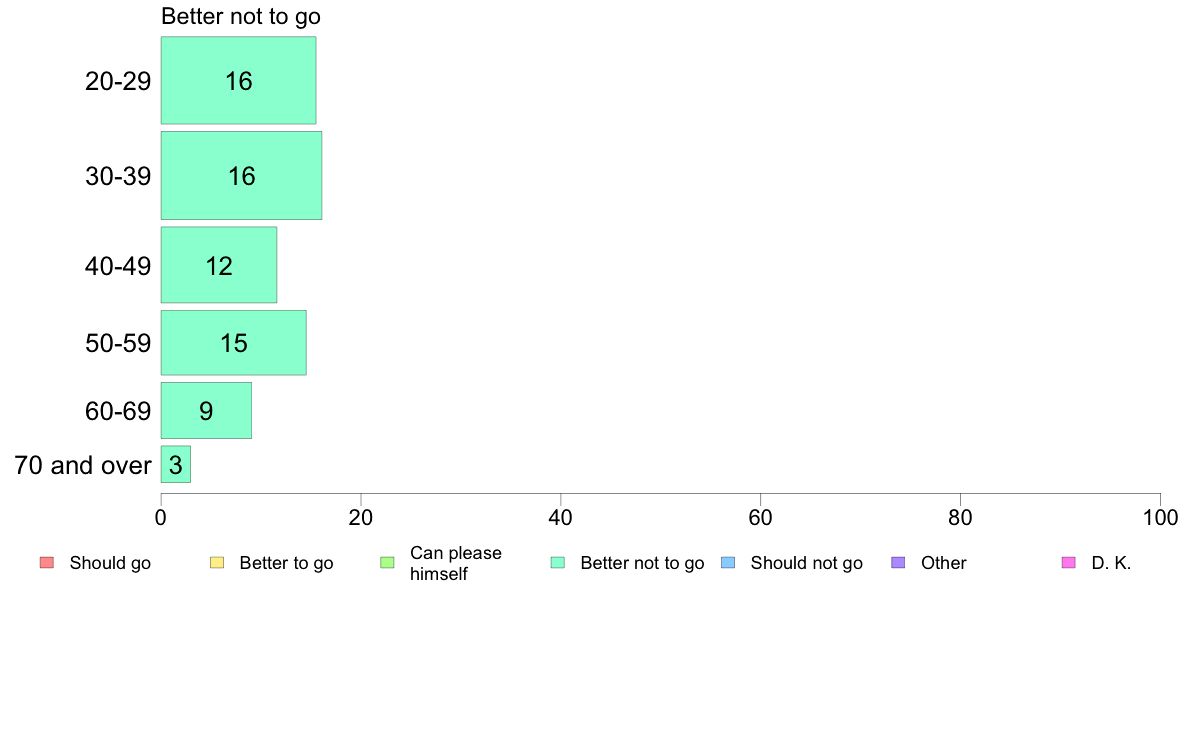This screenshot has width=1188, height=736.
Task: Click the 70 and over bar showing 3
Action: click(x=176, y=465)
